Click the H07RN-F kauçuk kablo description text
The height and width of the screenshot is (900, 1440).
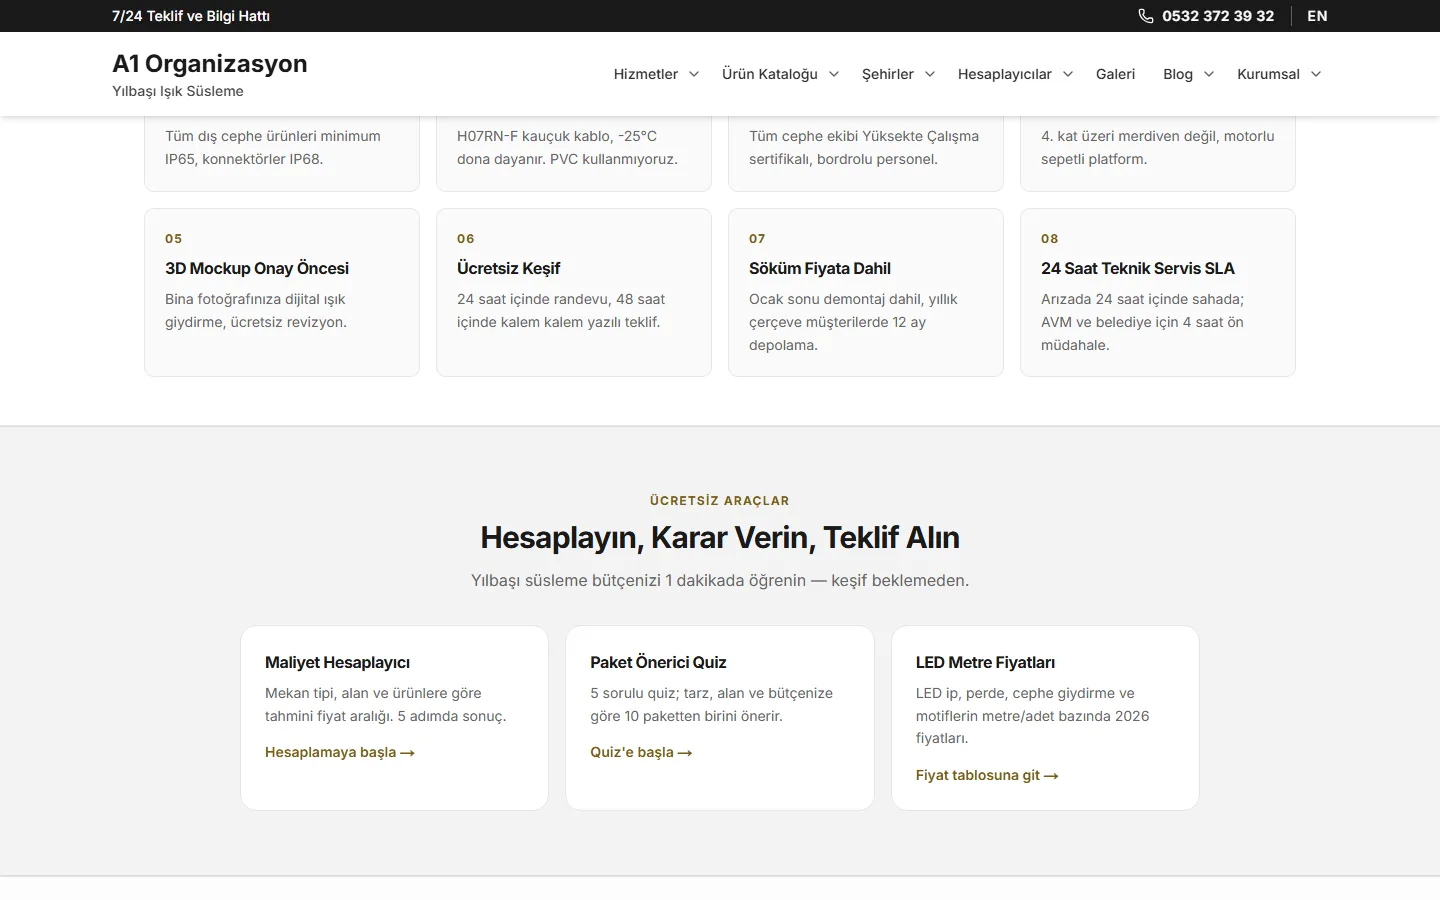pos(567,147)
